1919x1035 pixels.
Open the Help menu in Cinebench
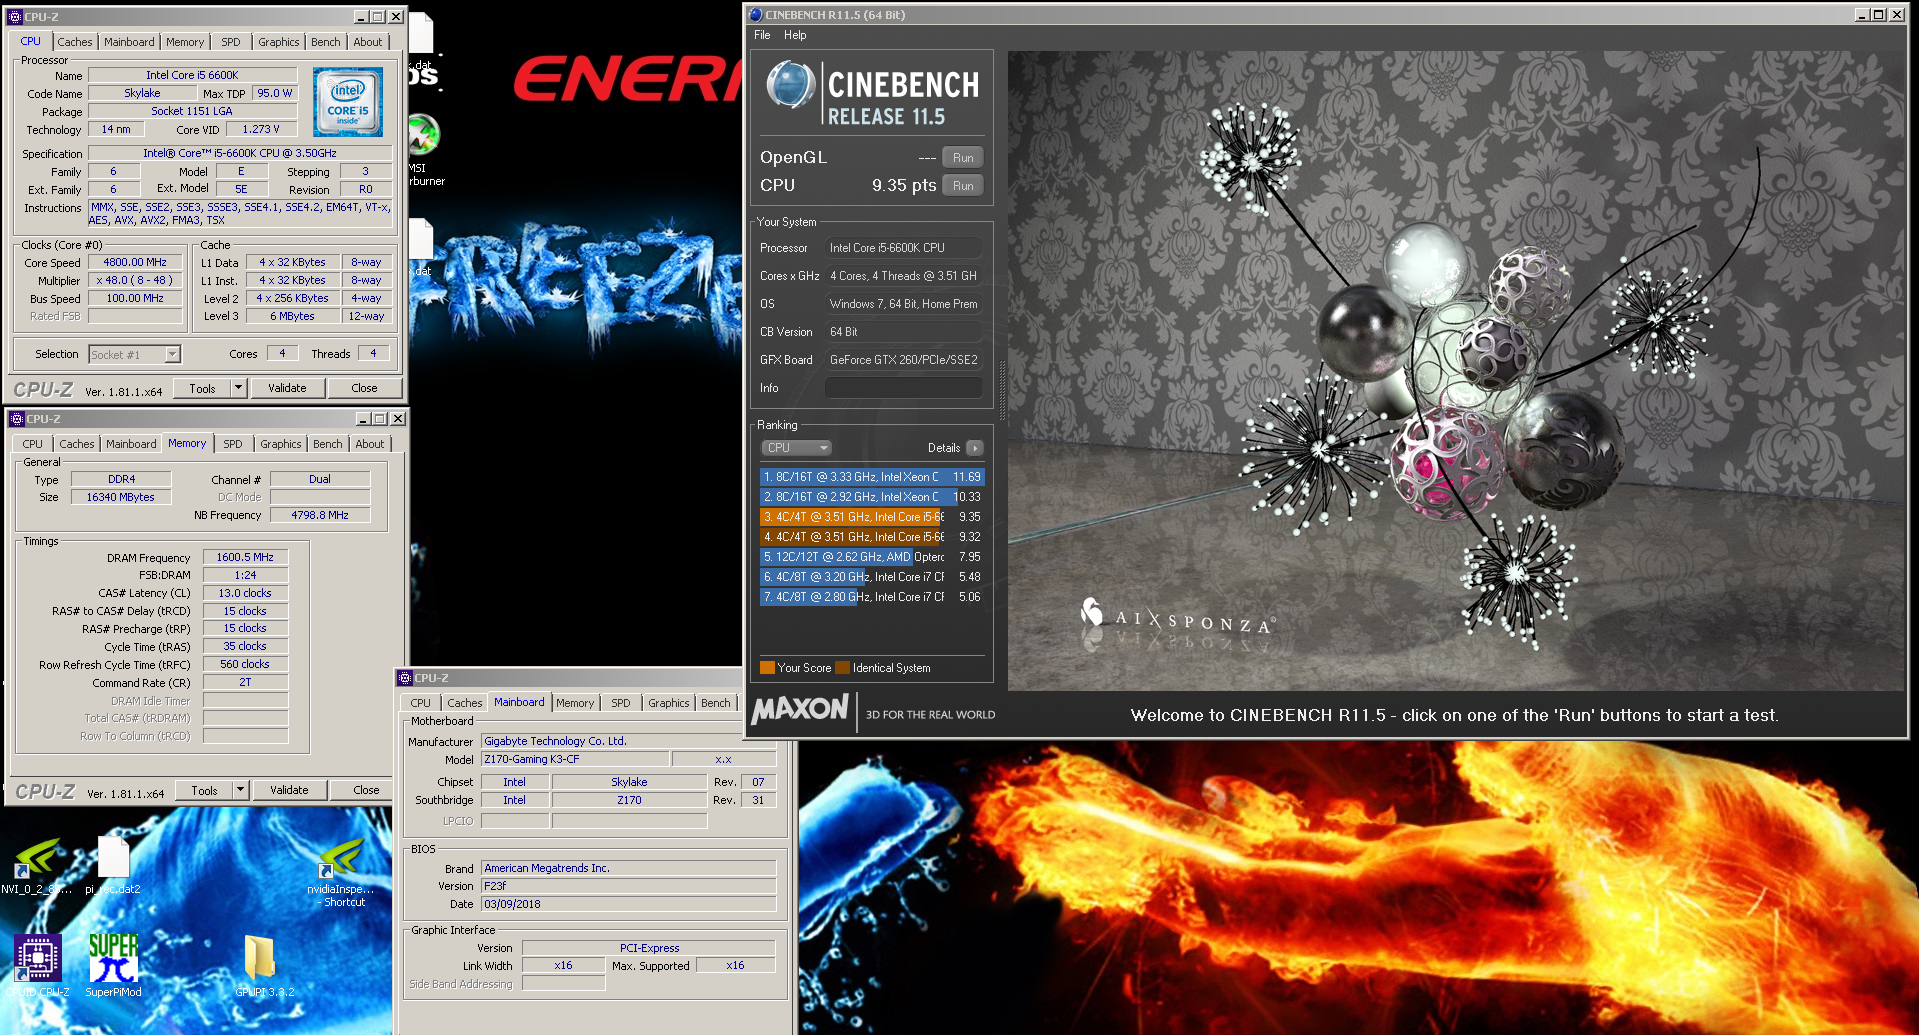pos(795,35)
